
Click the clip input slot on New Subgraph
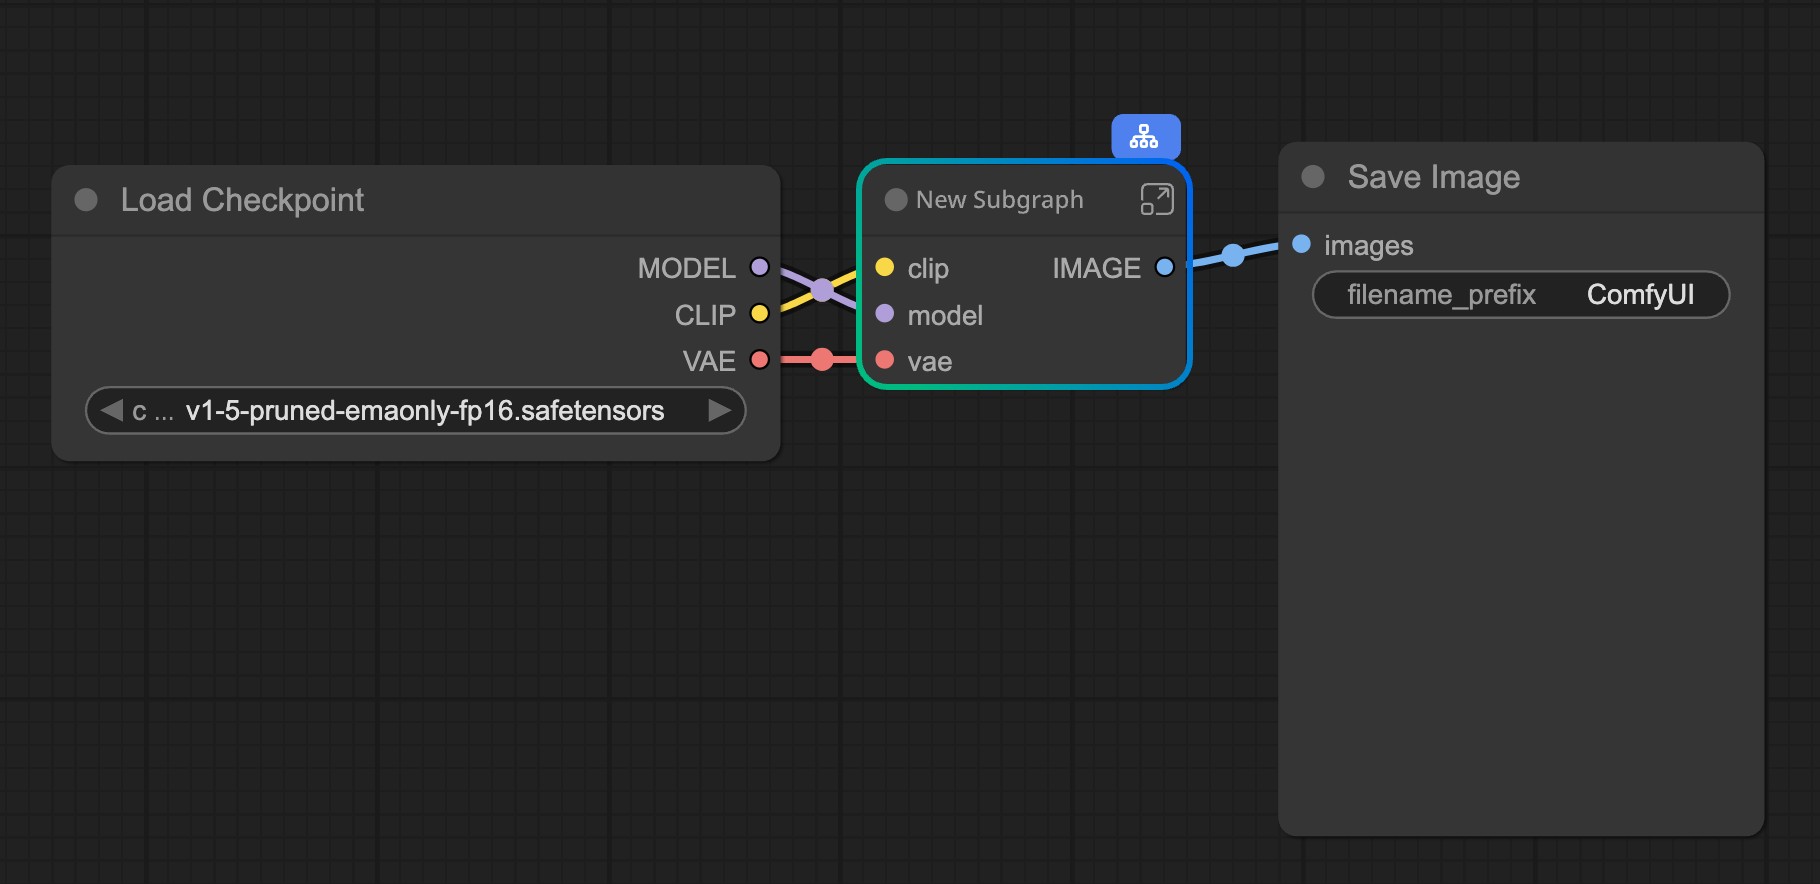[x=885, y=267]
